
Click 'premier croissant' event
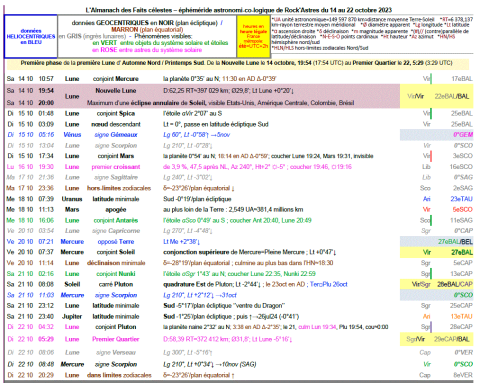click(116, 167)
